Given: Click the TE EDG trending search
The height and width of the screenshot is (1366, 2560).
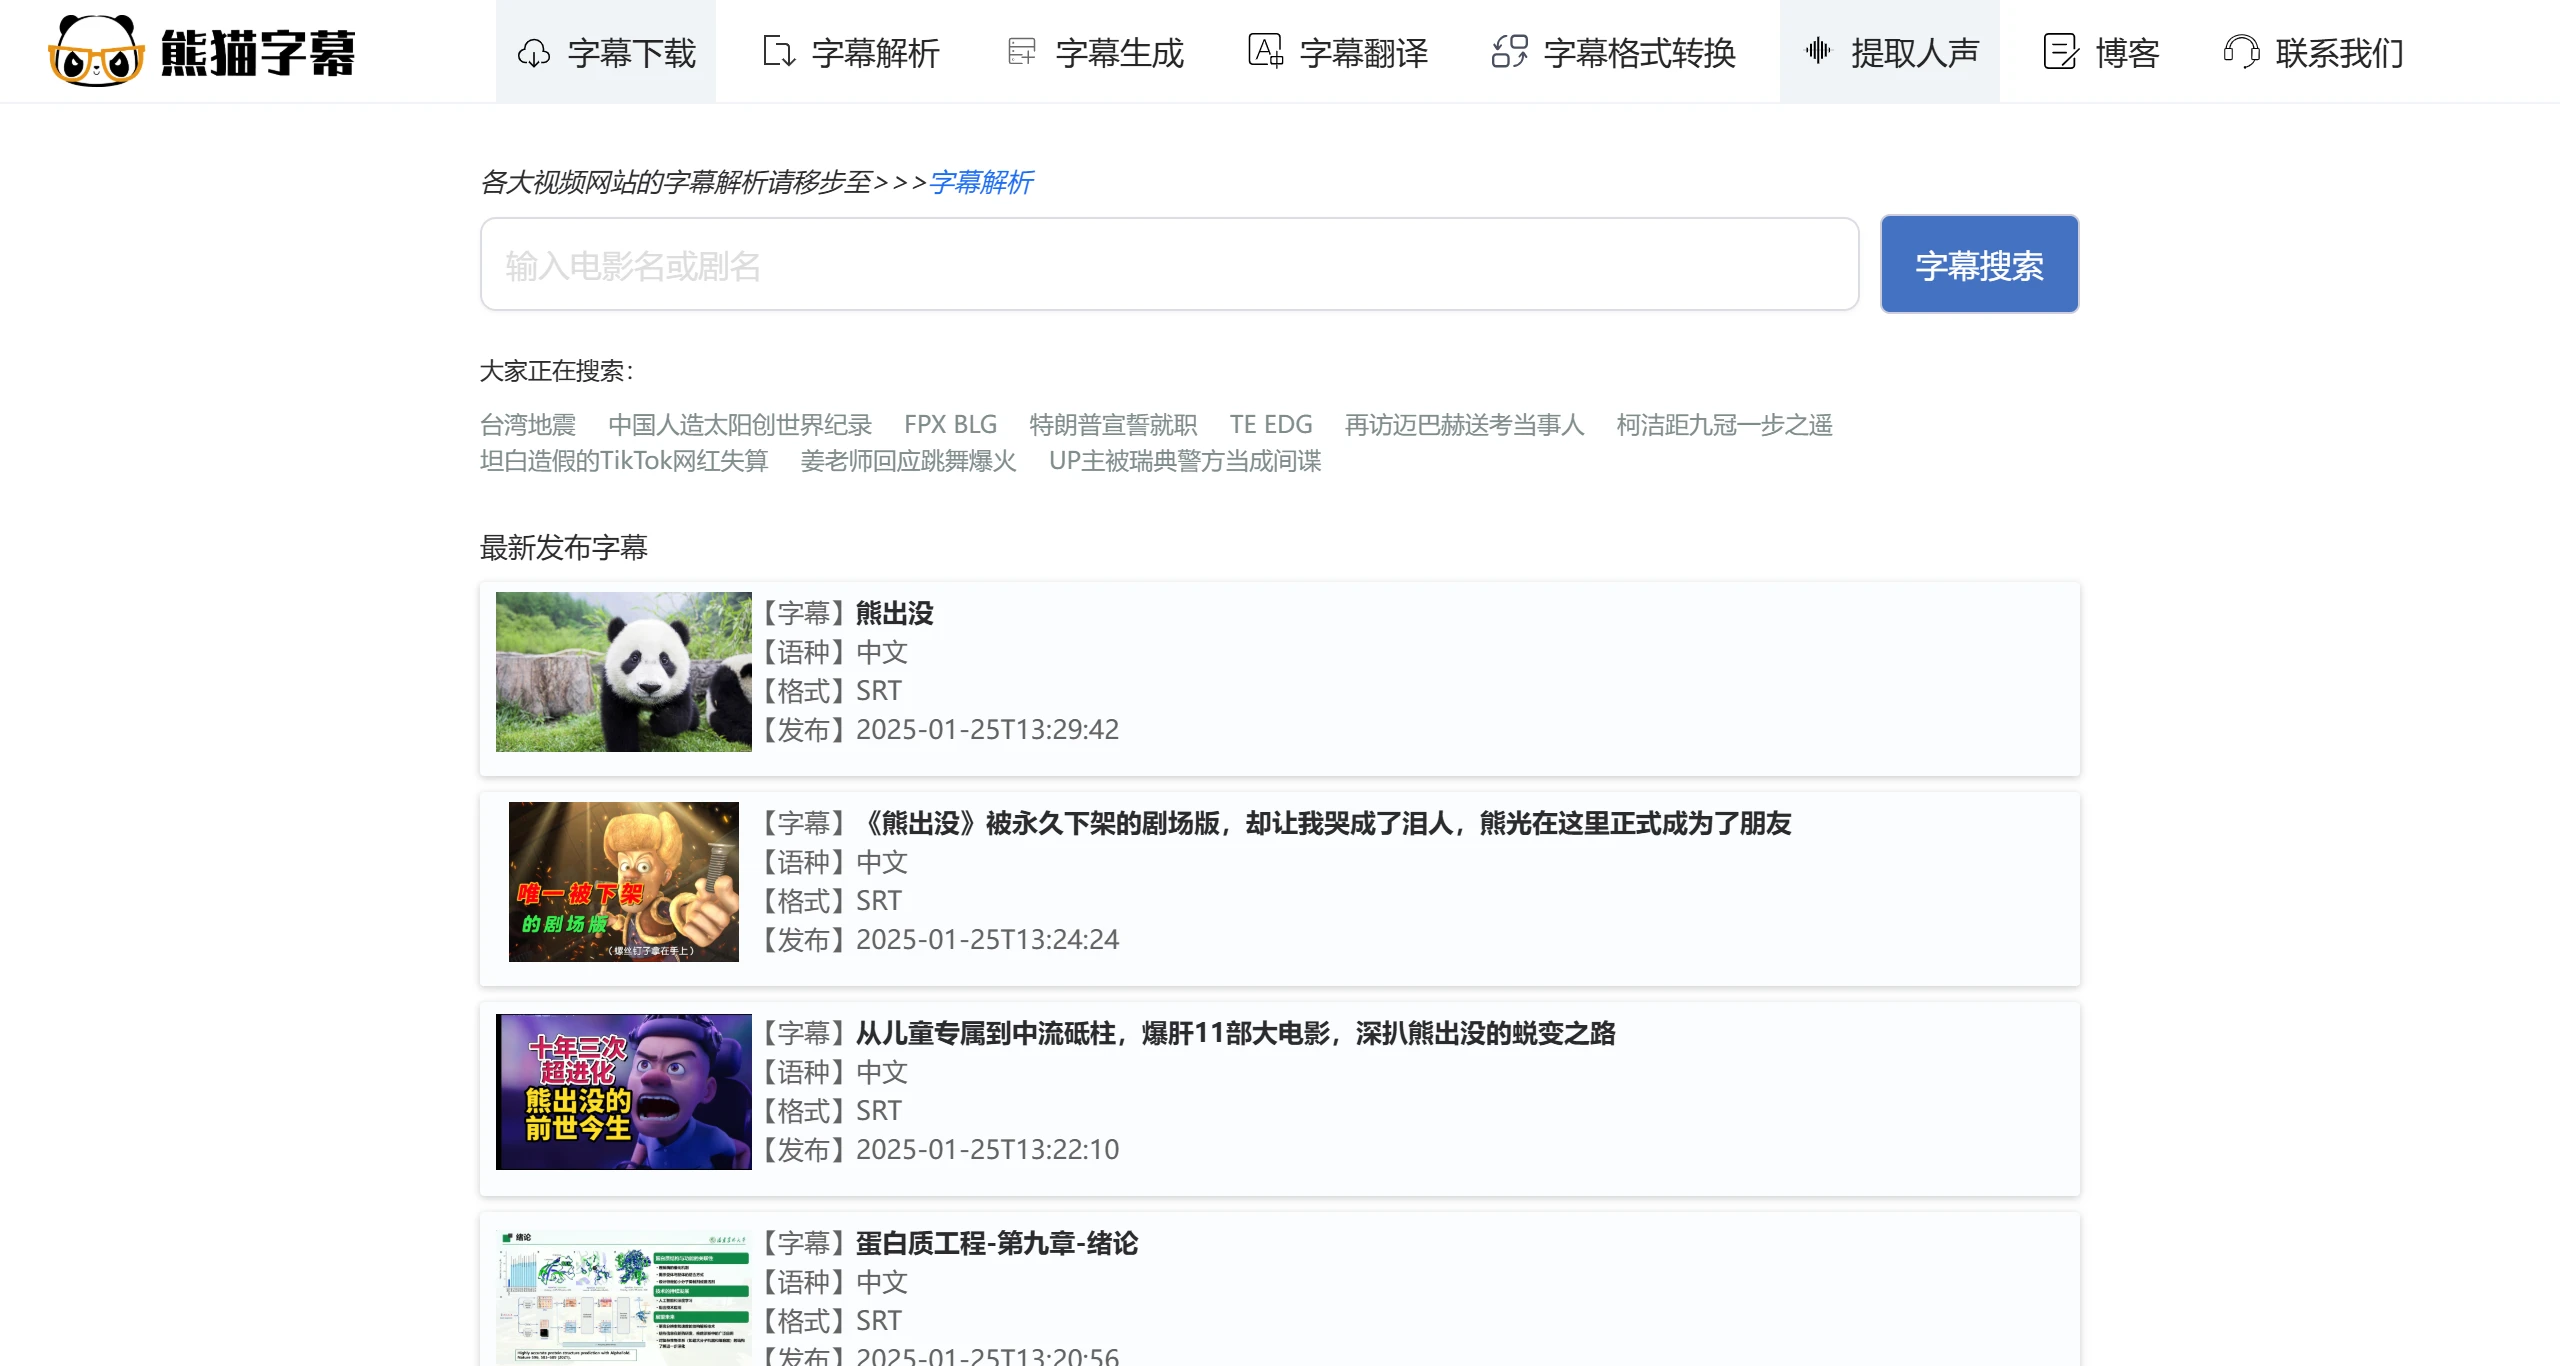Looking at the screenshot, I should (1270, 424).
